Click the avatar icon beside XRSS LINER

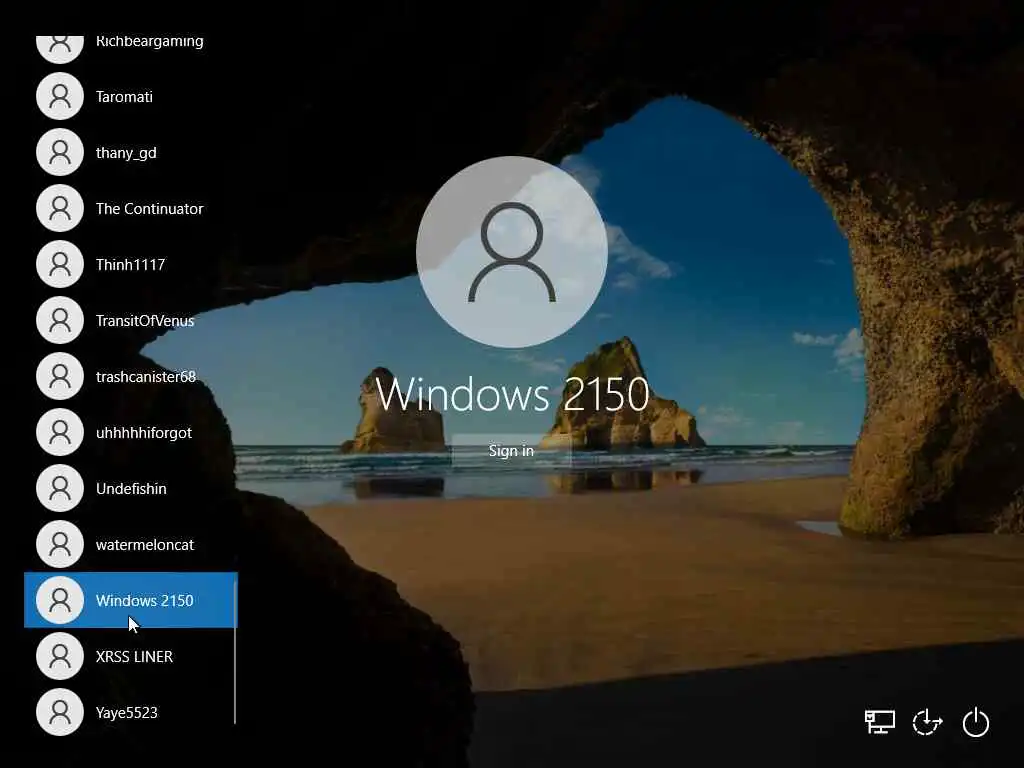click(59, 656)
